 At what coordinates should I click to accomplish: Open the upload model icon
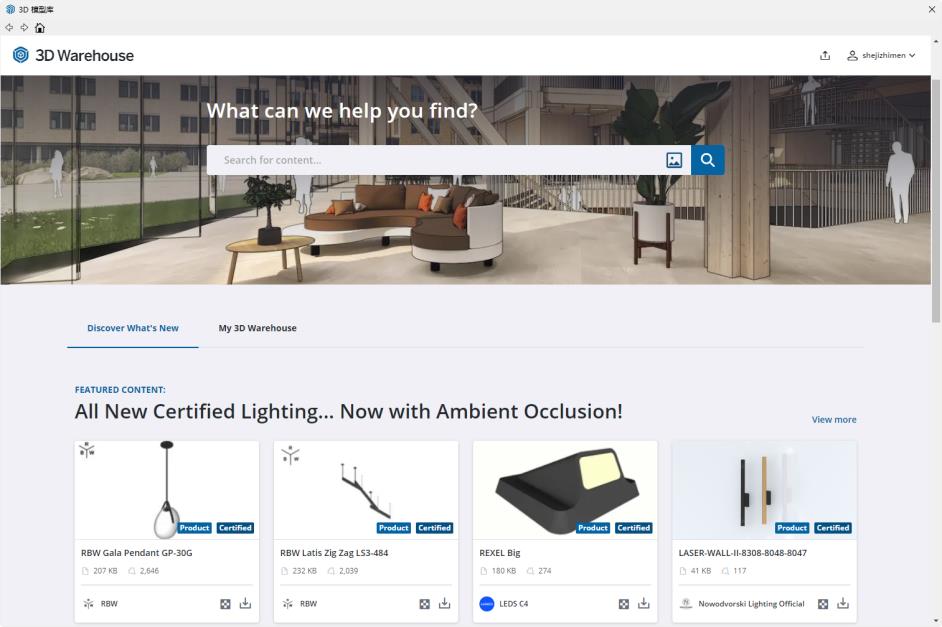click(825, 55)
